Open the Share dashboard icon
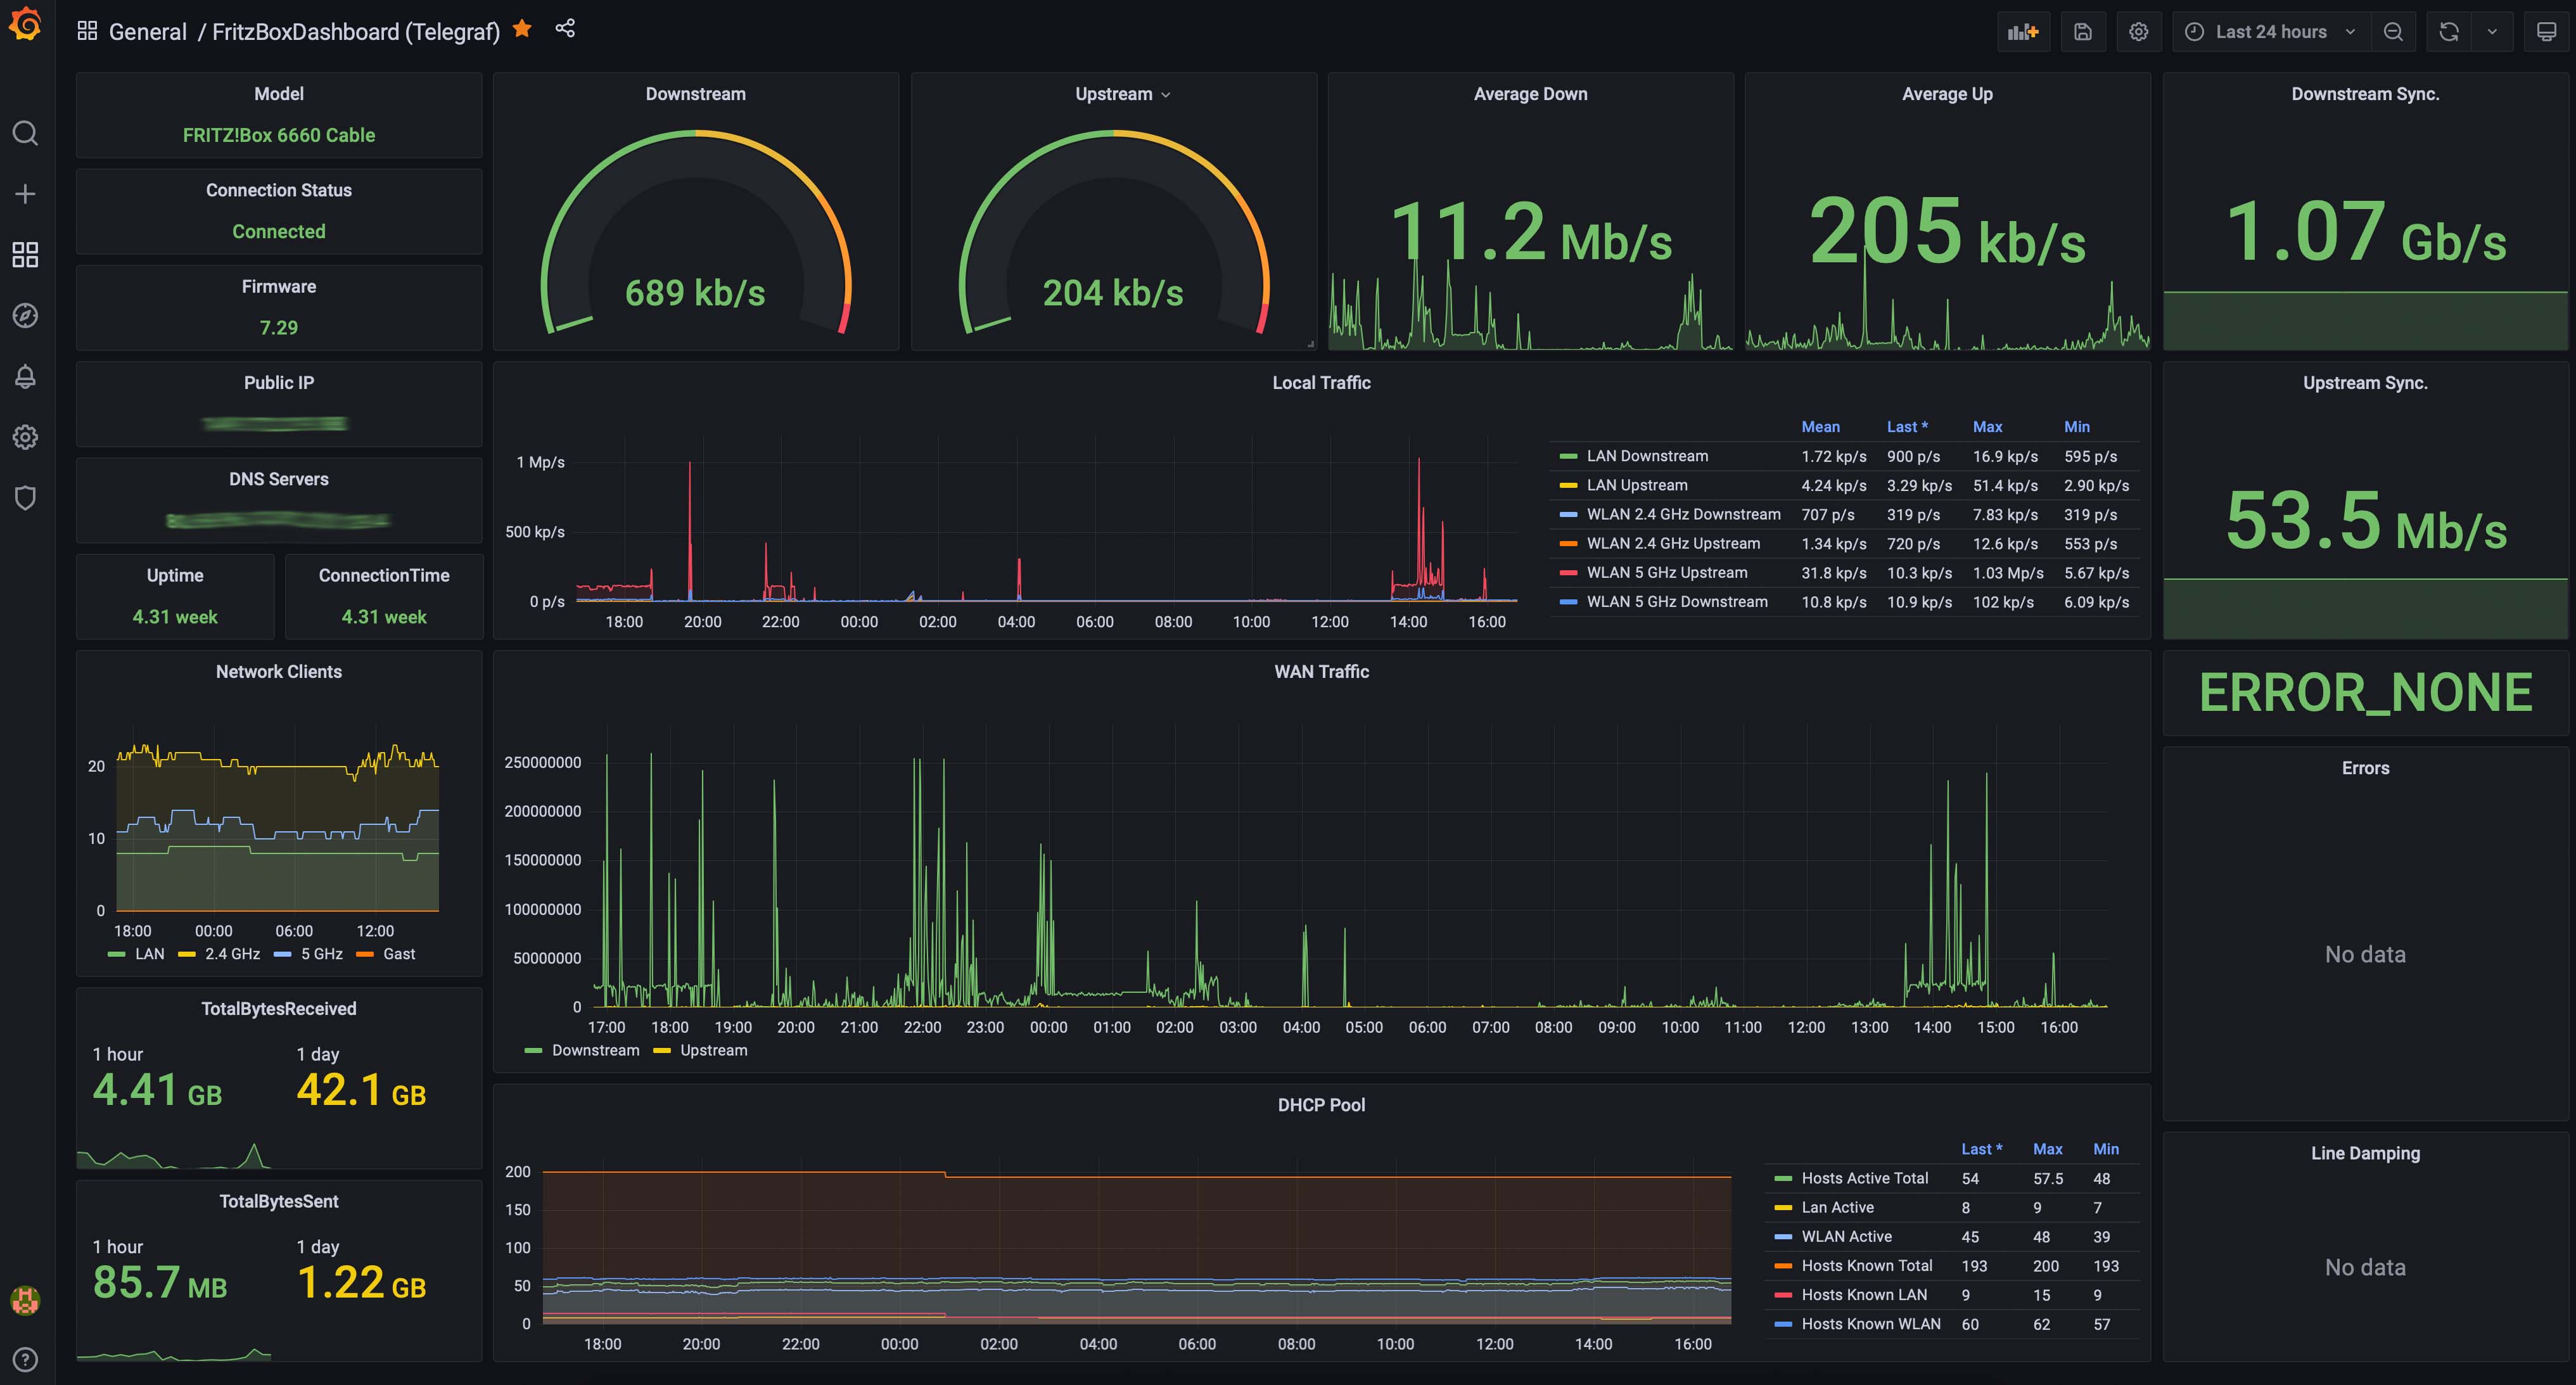The image size is (2576, 1385). pos(565,30)
